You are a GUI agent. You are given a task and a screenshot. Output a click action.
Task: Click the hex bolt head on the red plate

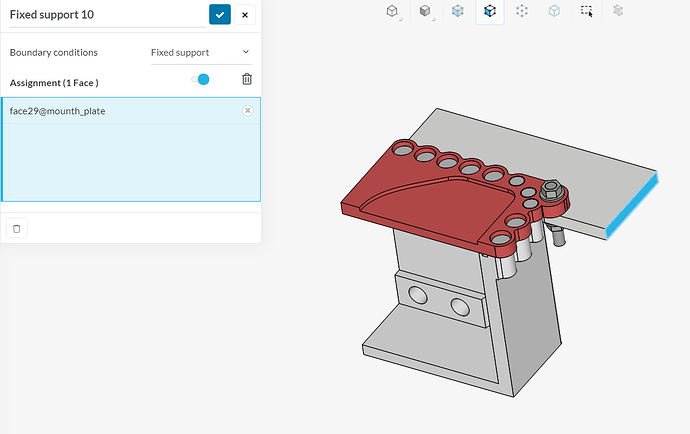coord(551,190)
